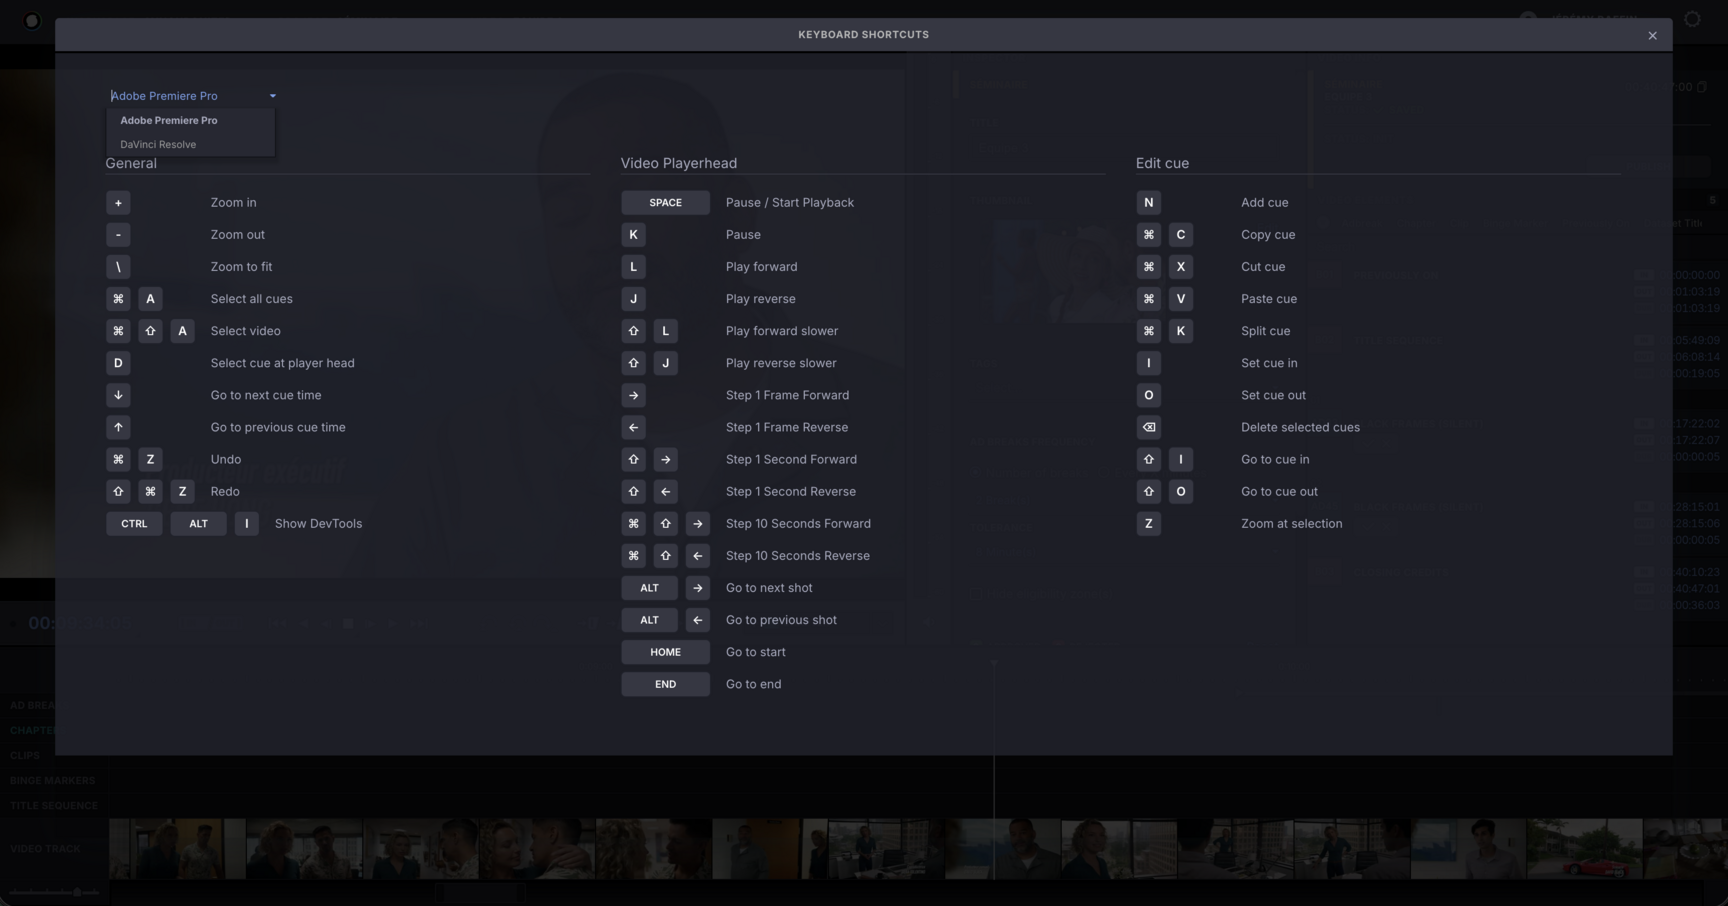The width and height of the screenshot is (1728, 906).
Task: Click the Z key cap for Zoom at selection
Action: click(1148, 524)
